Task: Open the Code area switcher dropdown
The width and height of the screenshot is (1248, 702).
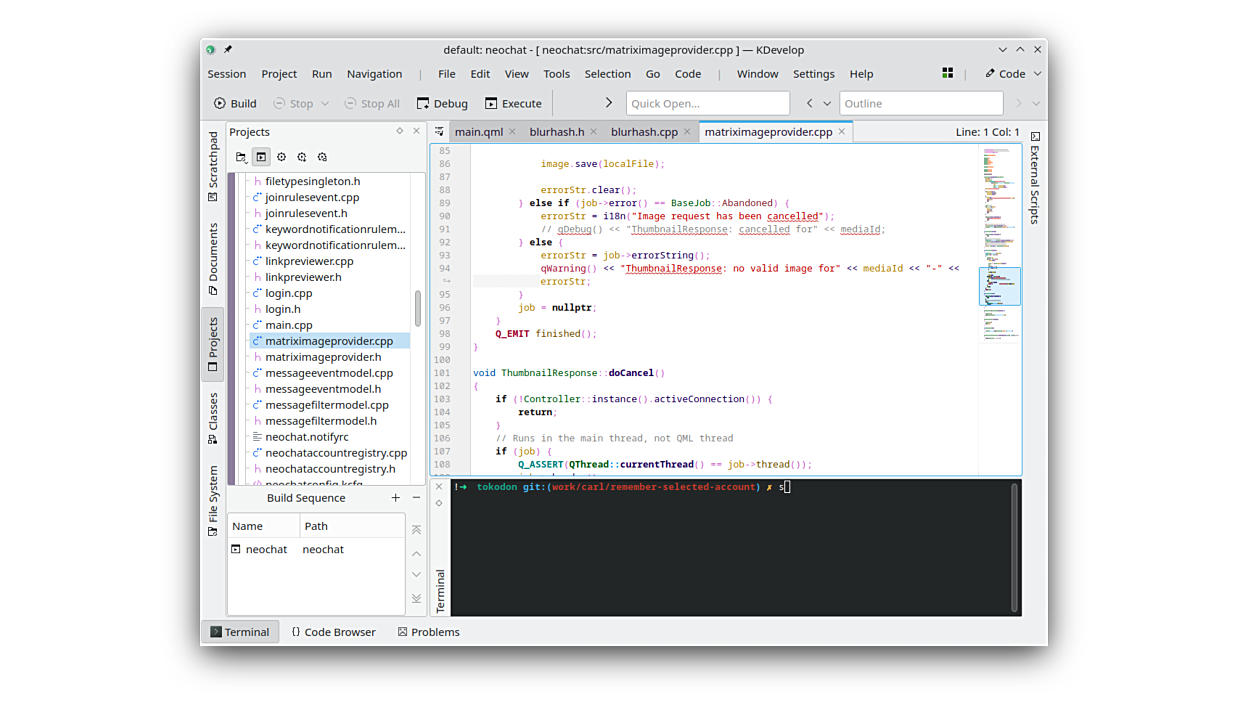Action: [x=1012, y=73]
